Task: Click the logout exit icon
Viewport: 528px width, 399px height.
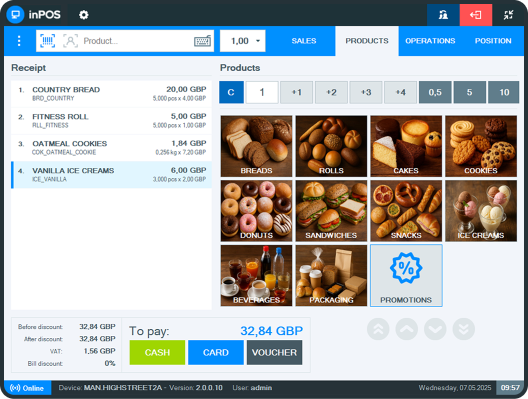Action: pos(476,15)
